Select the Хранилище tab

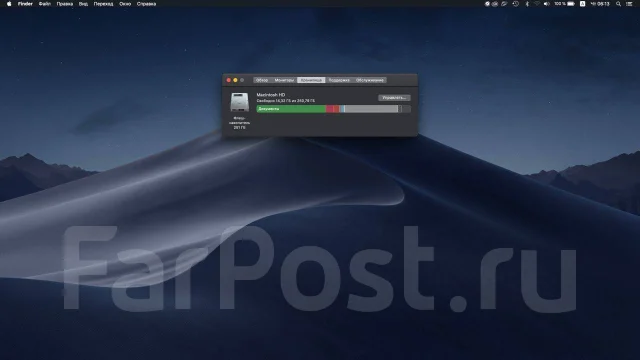311,80
